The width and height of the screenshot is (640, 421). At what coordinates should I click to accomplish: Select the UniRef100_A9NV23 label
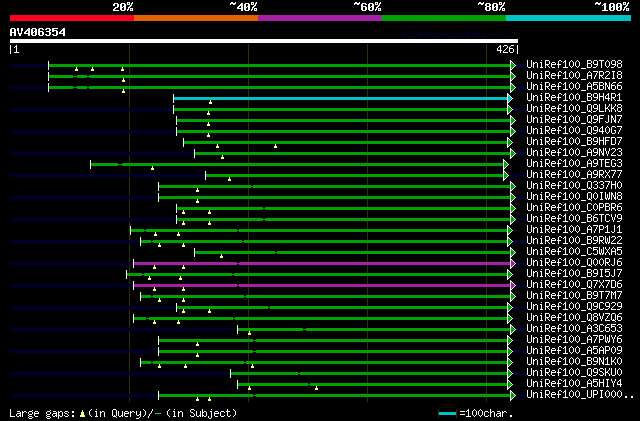click(x=574, y=153)
